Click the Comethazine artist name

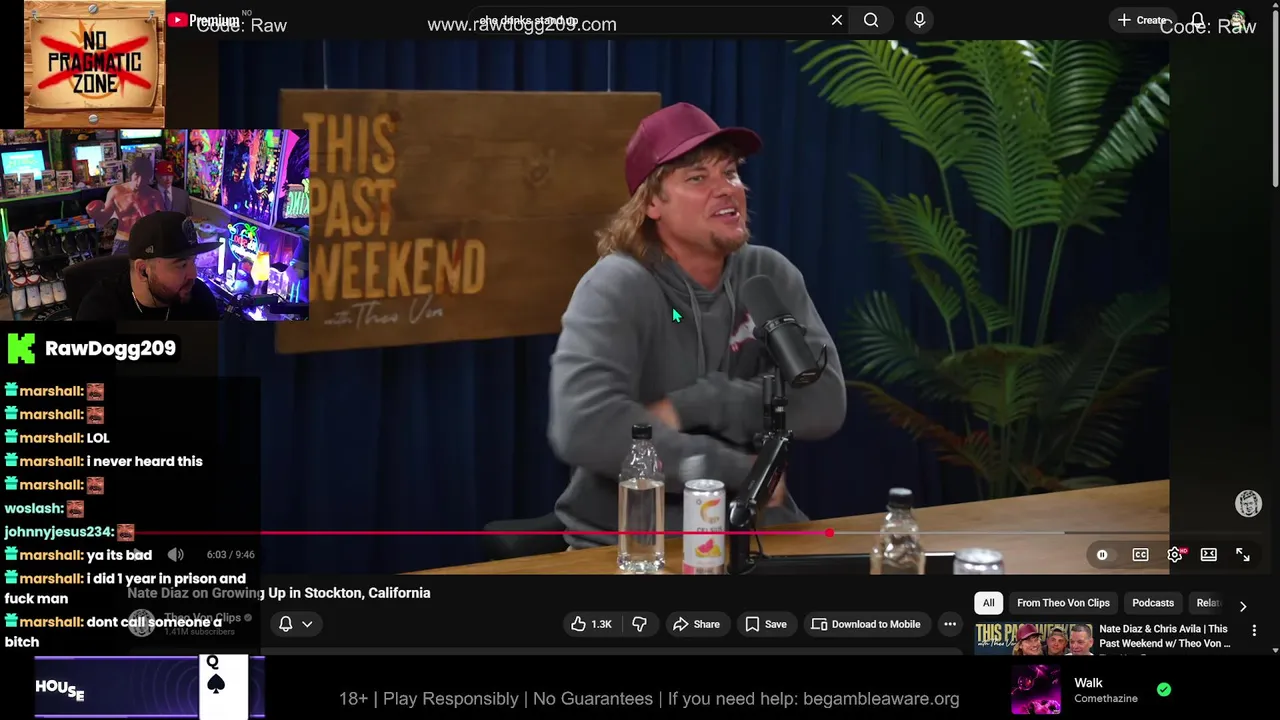pyautogui.click(x=1106, y=699)
